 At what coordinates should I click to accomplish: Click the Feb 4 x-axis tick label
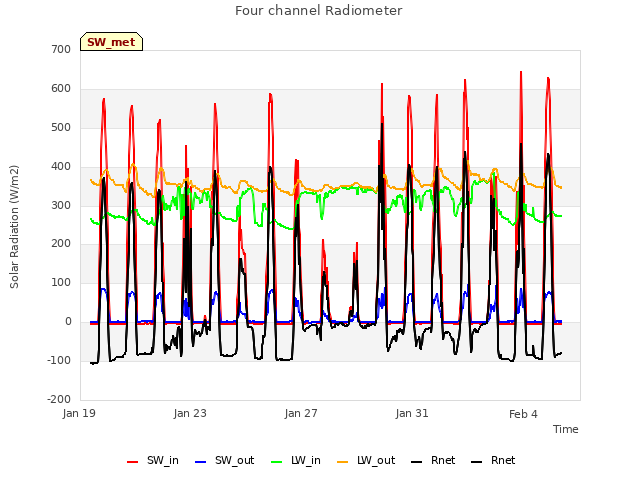(523, 414)
